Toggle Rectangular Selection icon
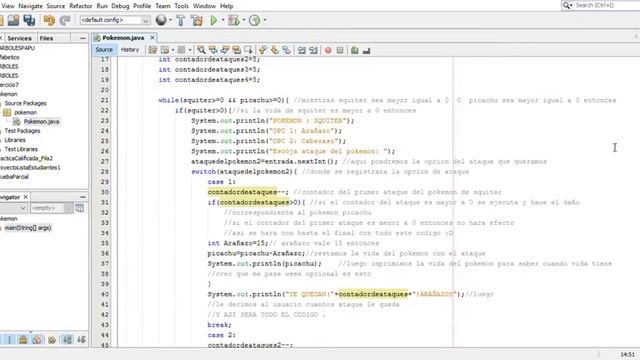 tap(248, 50)
